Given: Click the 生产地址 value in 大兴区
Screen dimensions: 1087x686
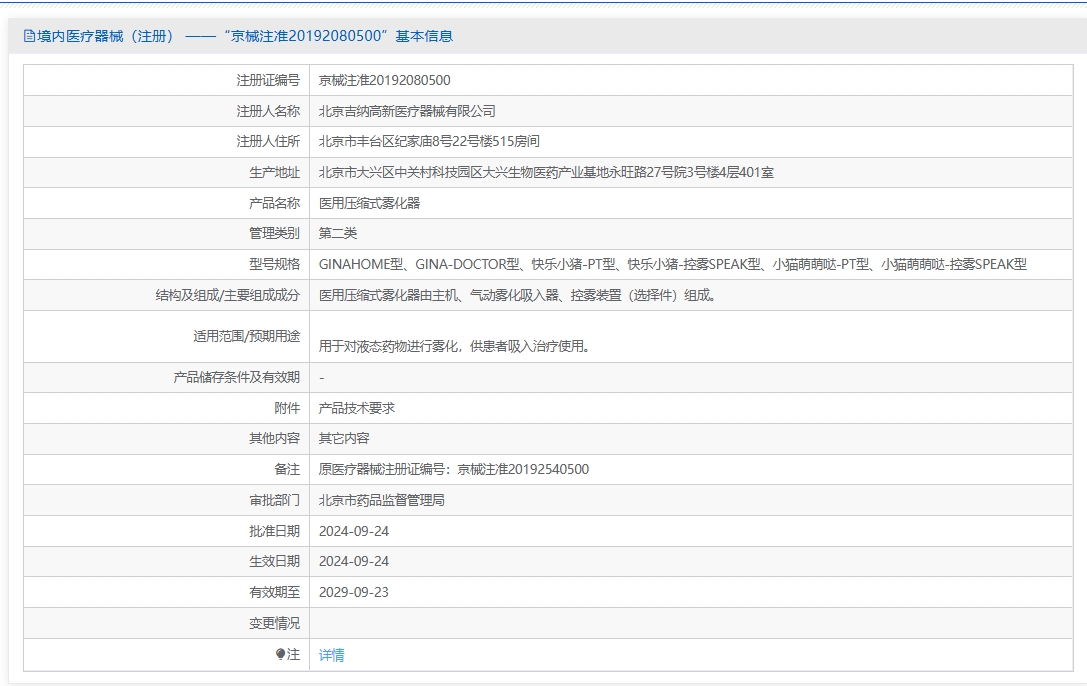Looking at the screenshot, I should 546,173.
